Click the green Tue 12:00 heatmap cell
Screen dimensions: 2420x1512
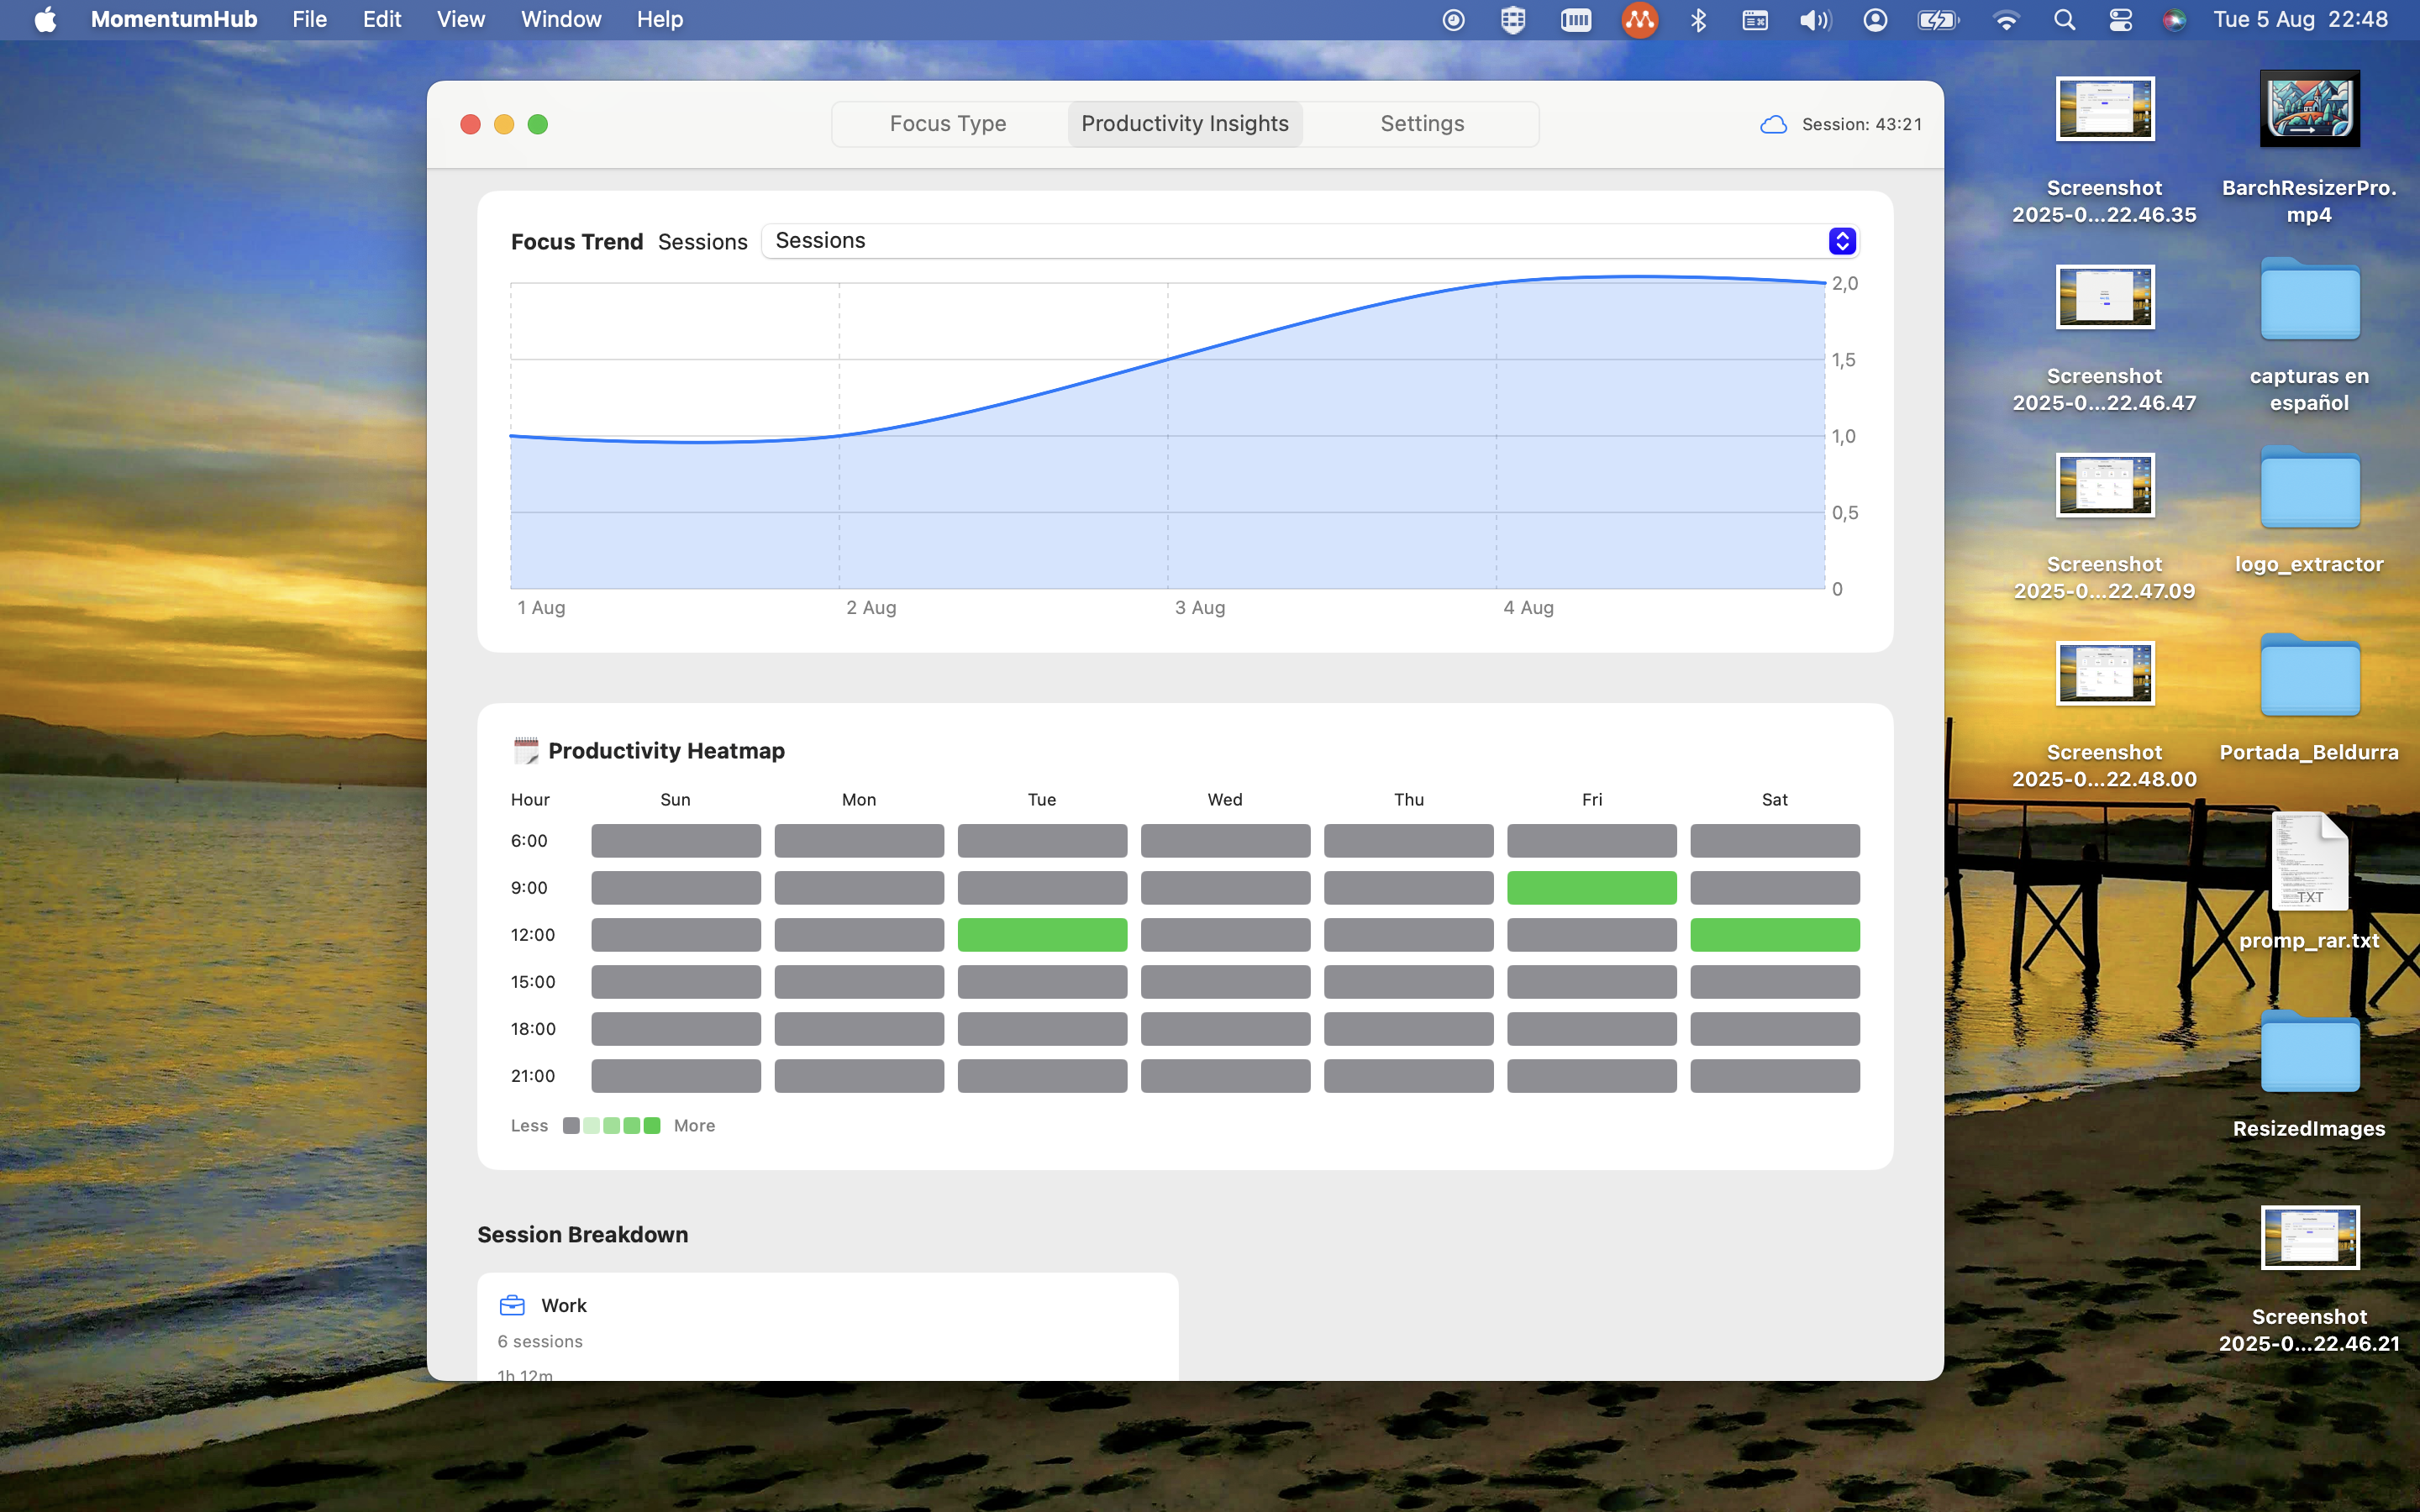pos(1042,934)
